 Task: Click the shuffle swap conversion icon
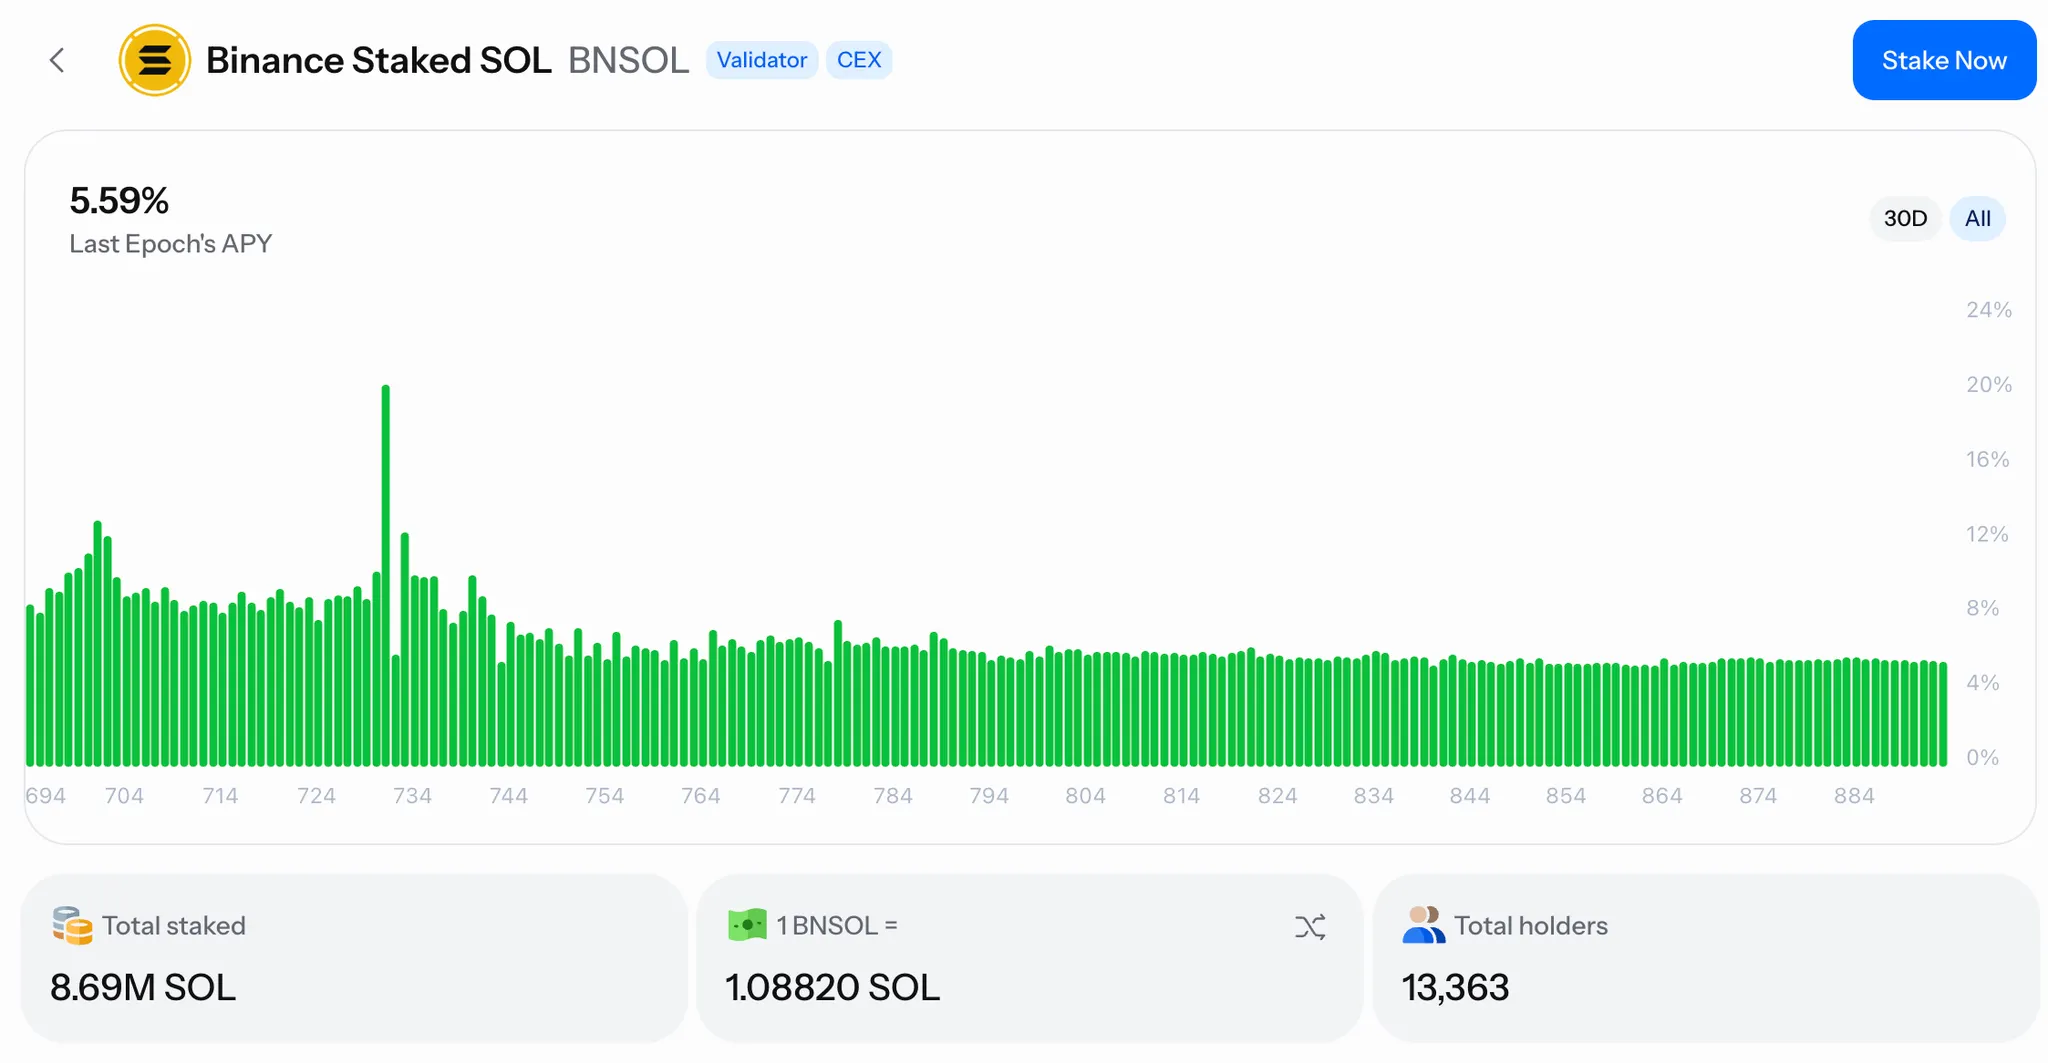(1310, 927)
